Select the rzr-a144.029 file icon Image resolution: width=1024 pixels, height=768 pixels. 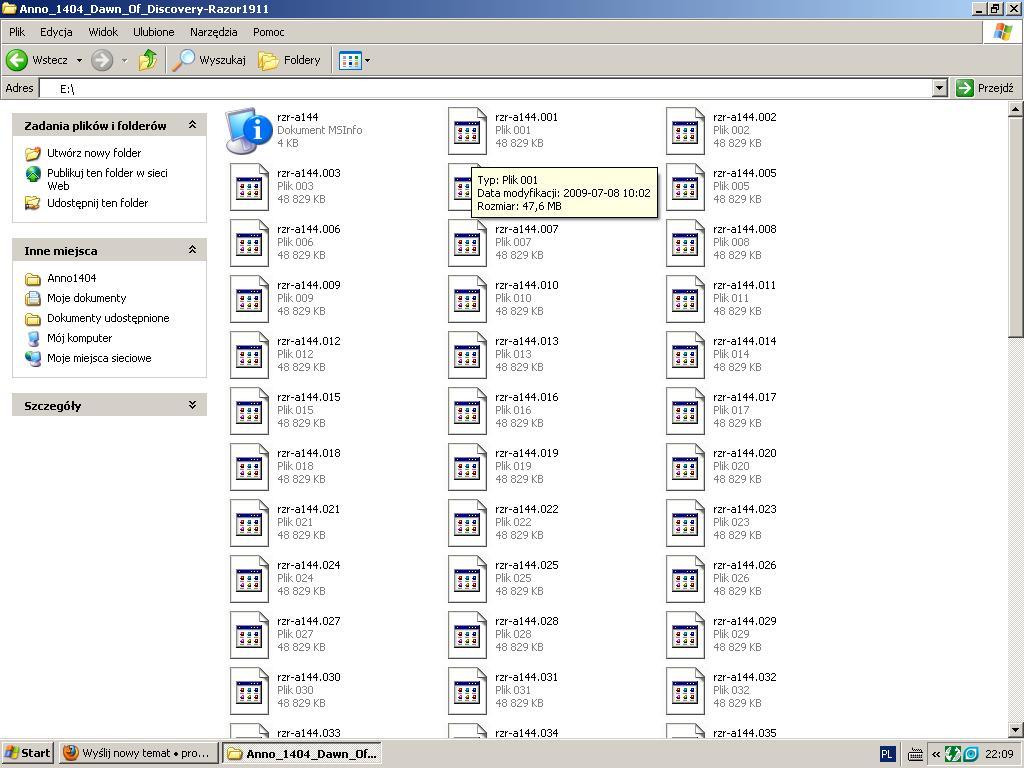(x=686, y=635)
